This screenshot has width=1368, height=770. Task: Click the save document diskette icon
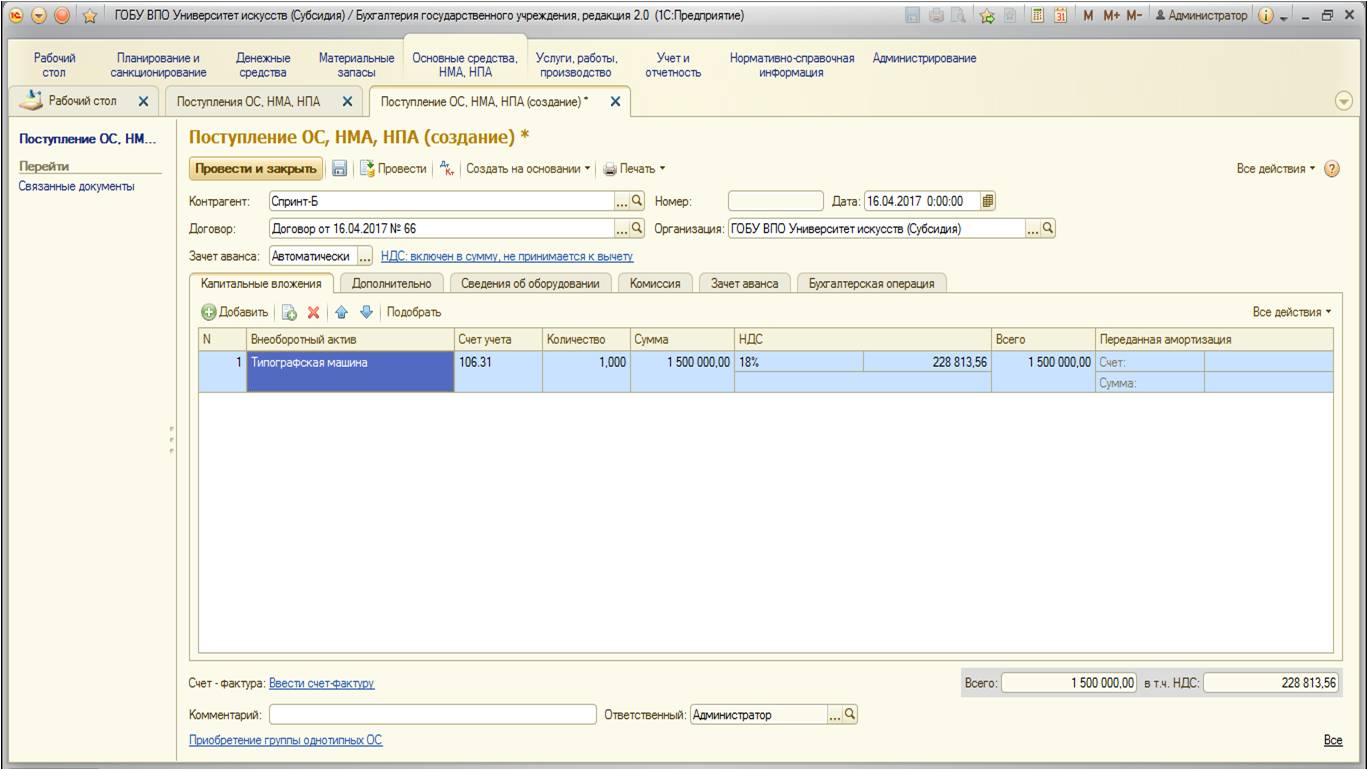(x=340, y=169)
